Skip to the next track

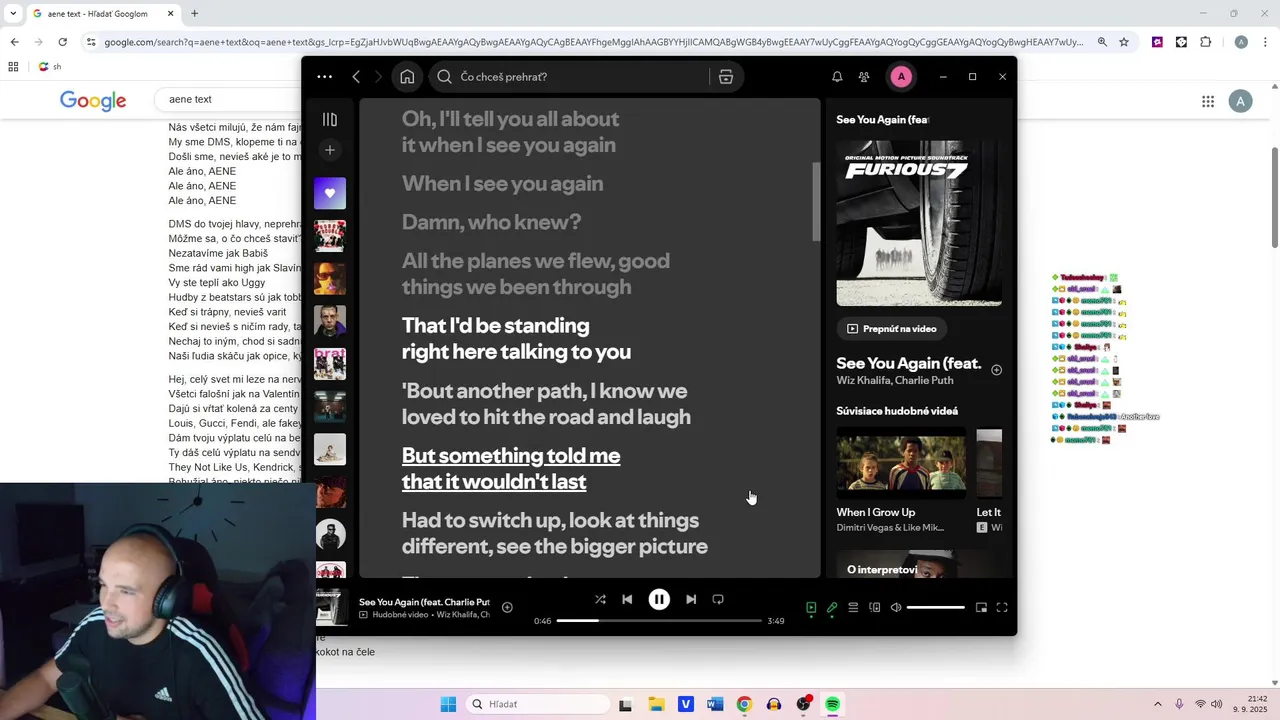click(x=691, y=599)
